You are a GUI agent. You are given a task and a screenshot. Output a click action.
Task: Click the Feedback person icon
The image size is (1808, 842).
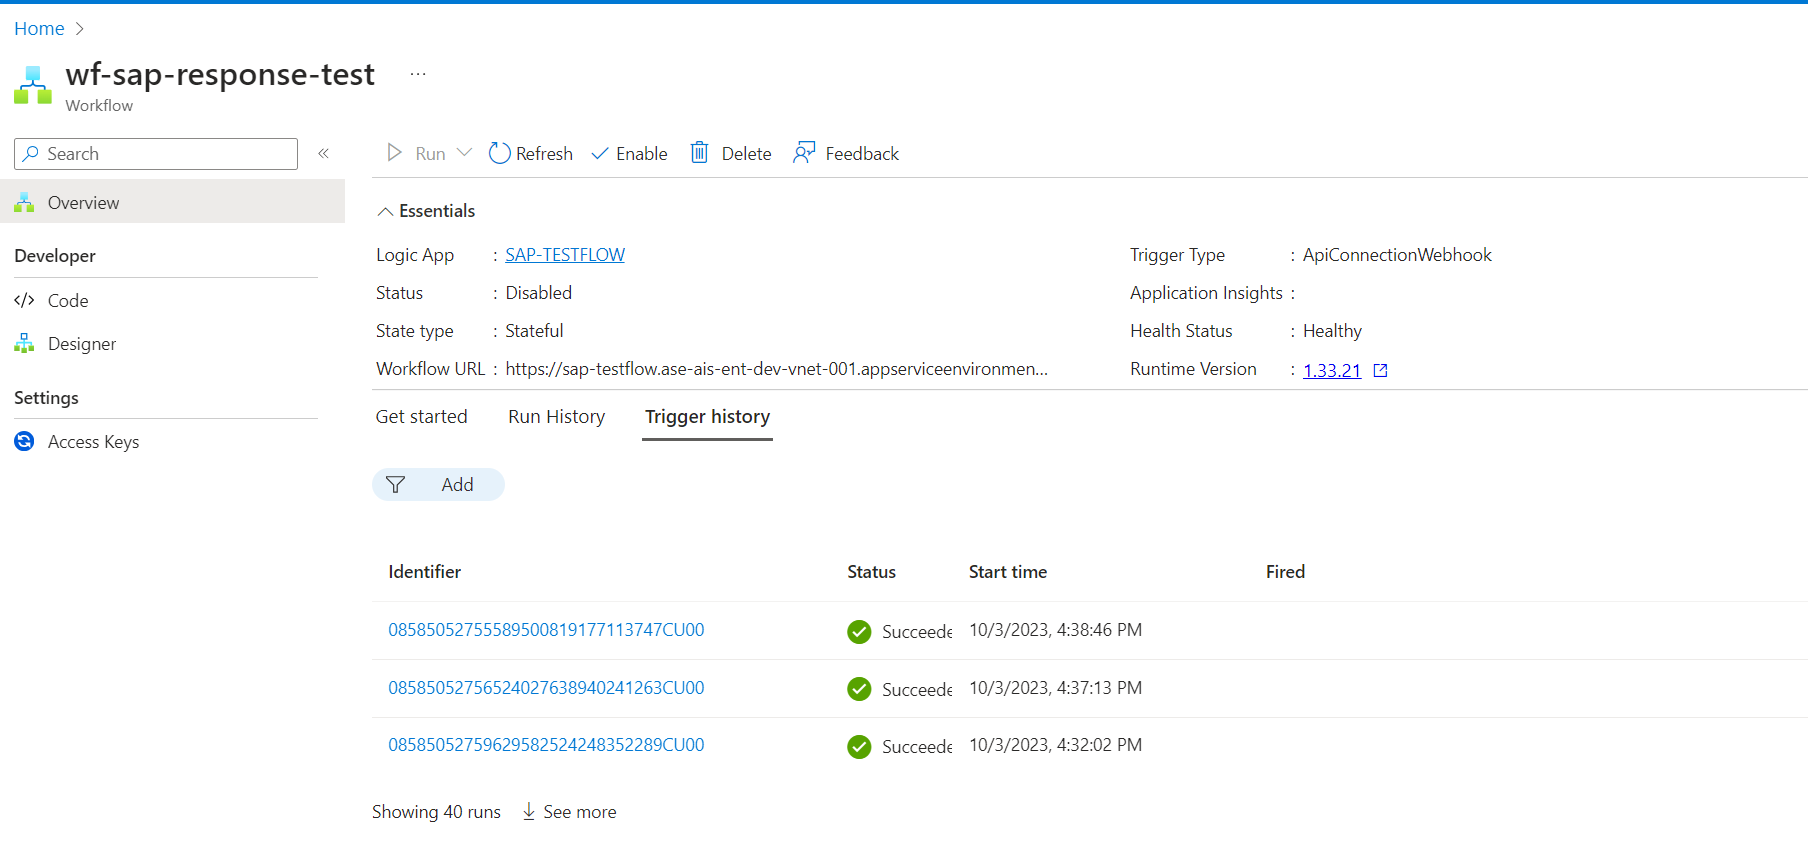pos(804,153)
